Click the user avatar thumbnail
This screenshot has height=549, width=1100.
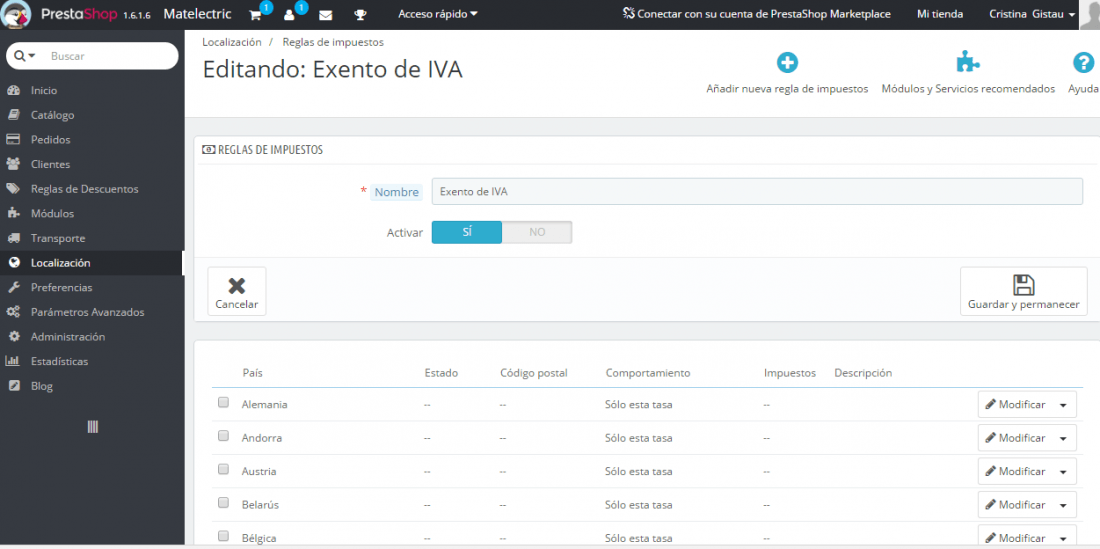tap(1089, 14)
